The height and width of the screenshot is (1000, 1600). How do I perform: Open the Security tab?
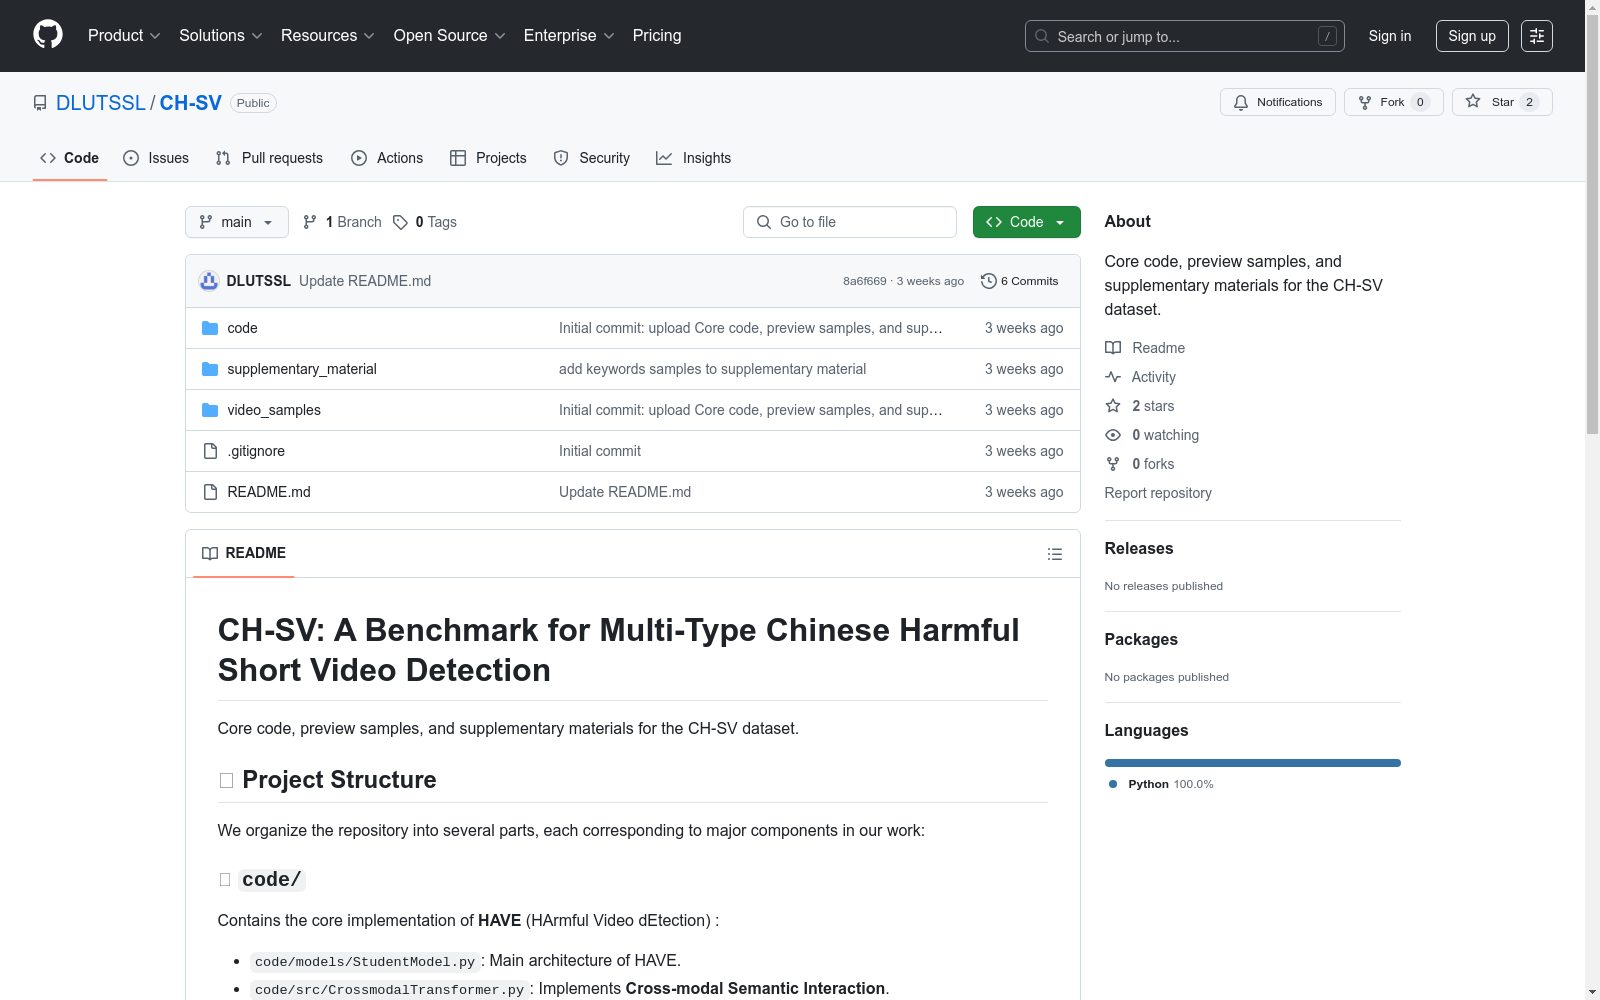point(592,158)
